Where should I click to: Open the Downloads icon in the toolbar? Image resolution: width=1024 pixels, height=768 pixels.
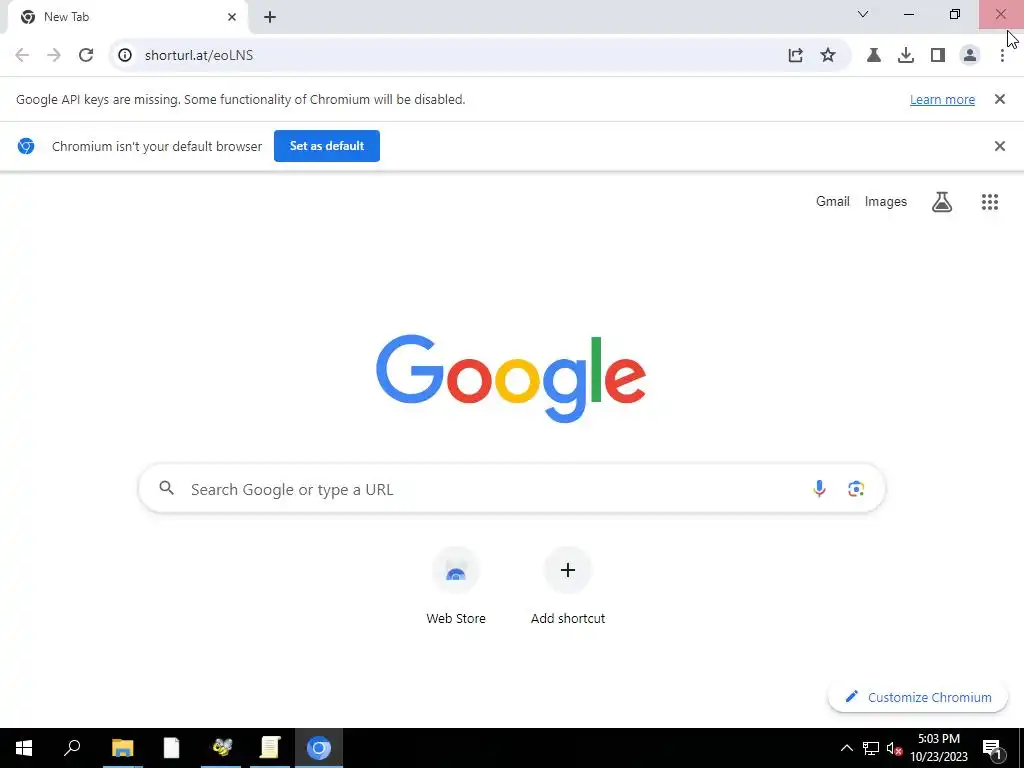click(906, 56)
